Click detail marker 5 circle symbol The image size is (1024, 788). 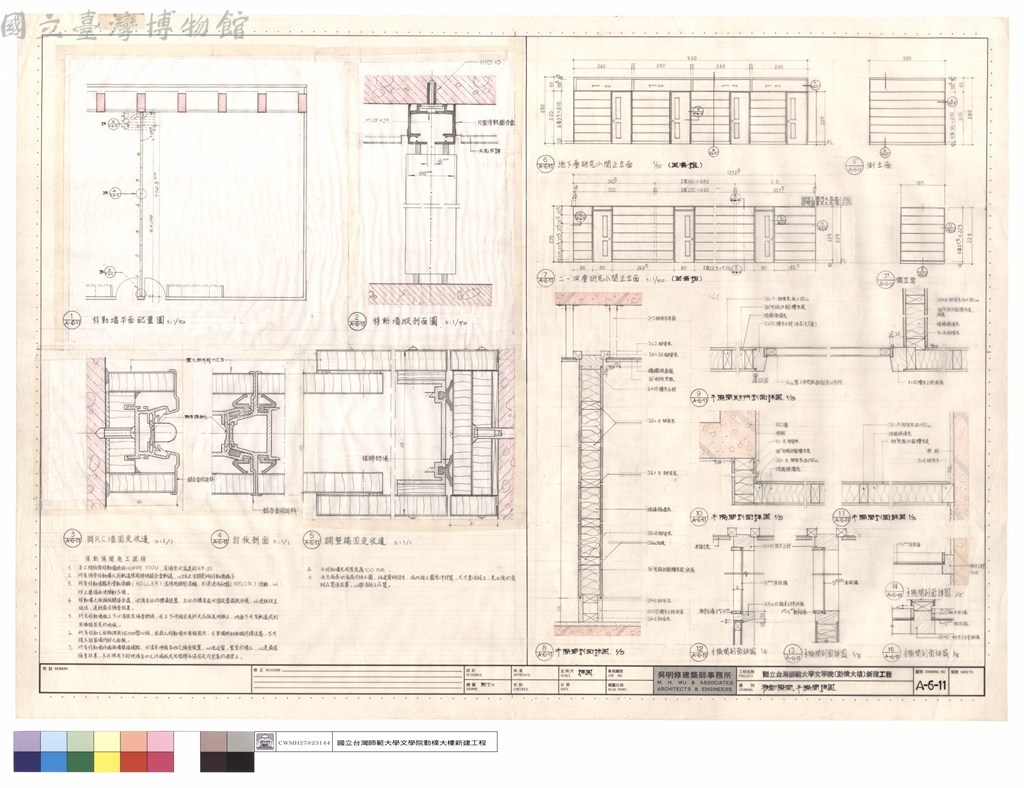click(312, 541)
